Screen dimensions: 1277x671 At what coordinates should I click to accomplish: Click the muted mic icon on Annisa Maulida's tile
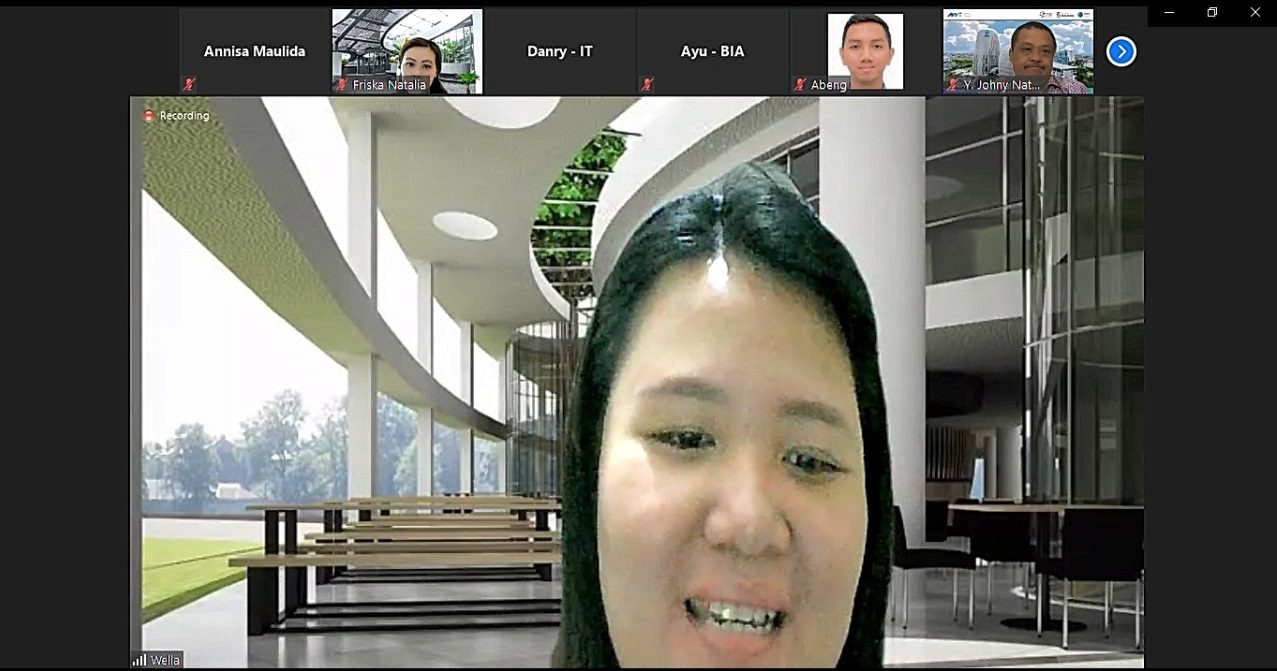coord(190,85)
